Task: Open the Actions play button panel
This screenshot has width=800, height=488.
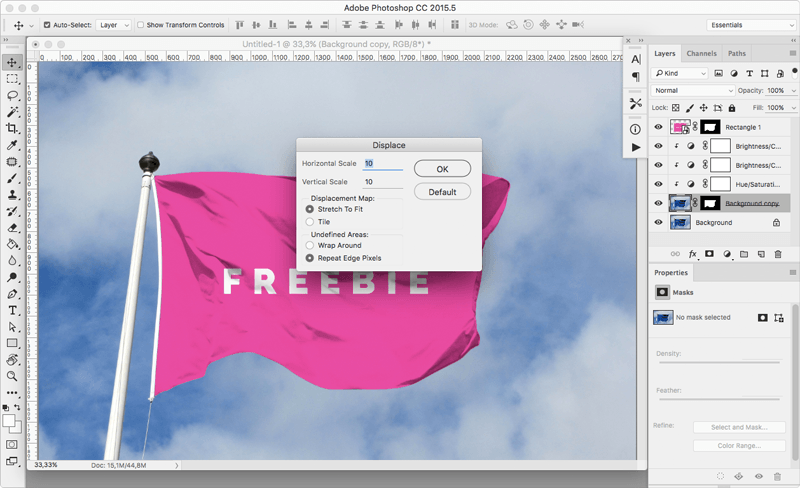Action: [x=636, y=147]
